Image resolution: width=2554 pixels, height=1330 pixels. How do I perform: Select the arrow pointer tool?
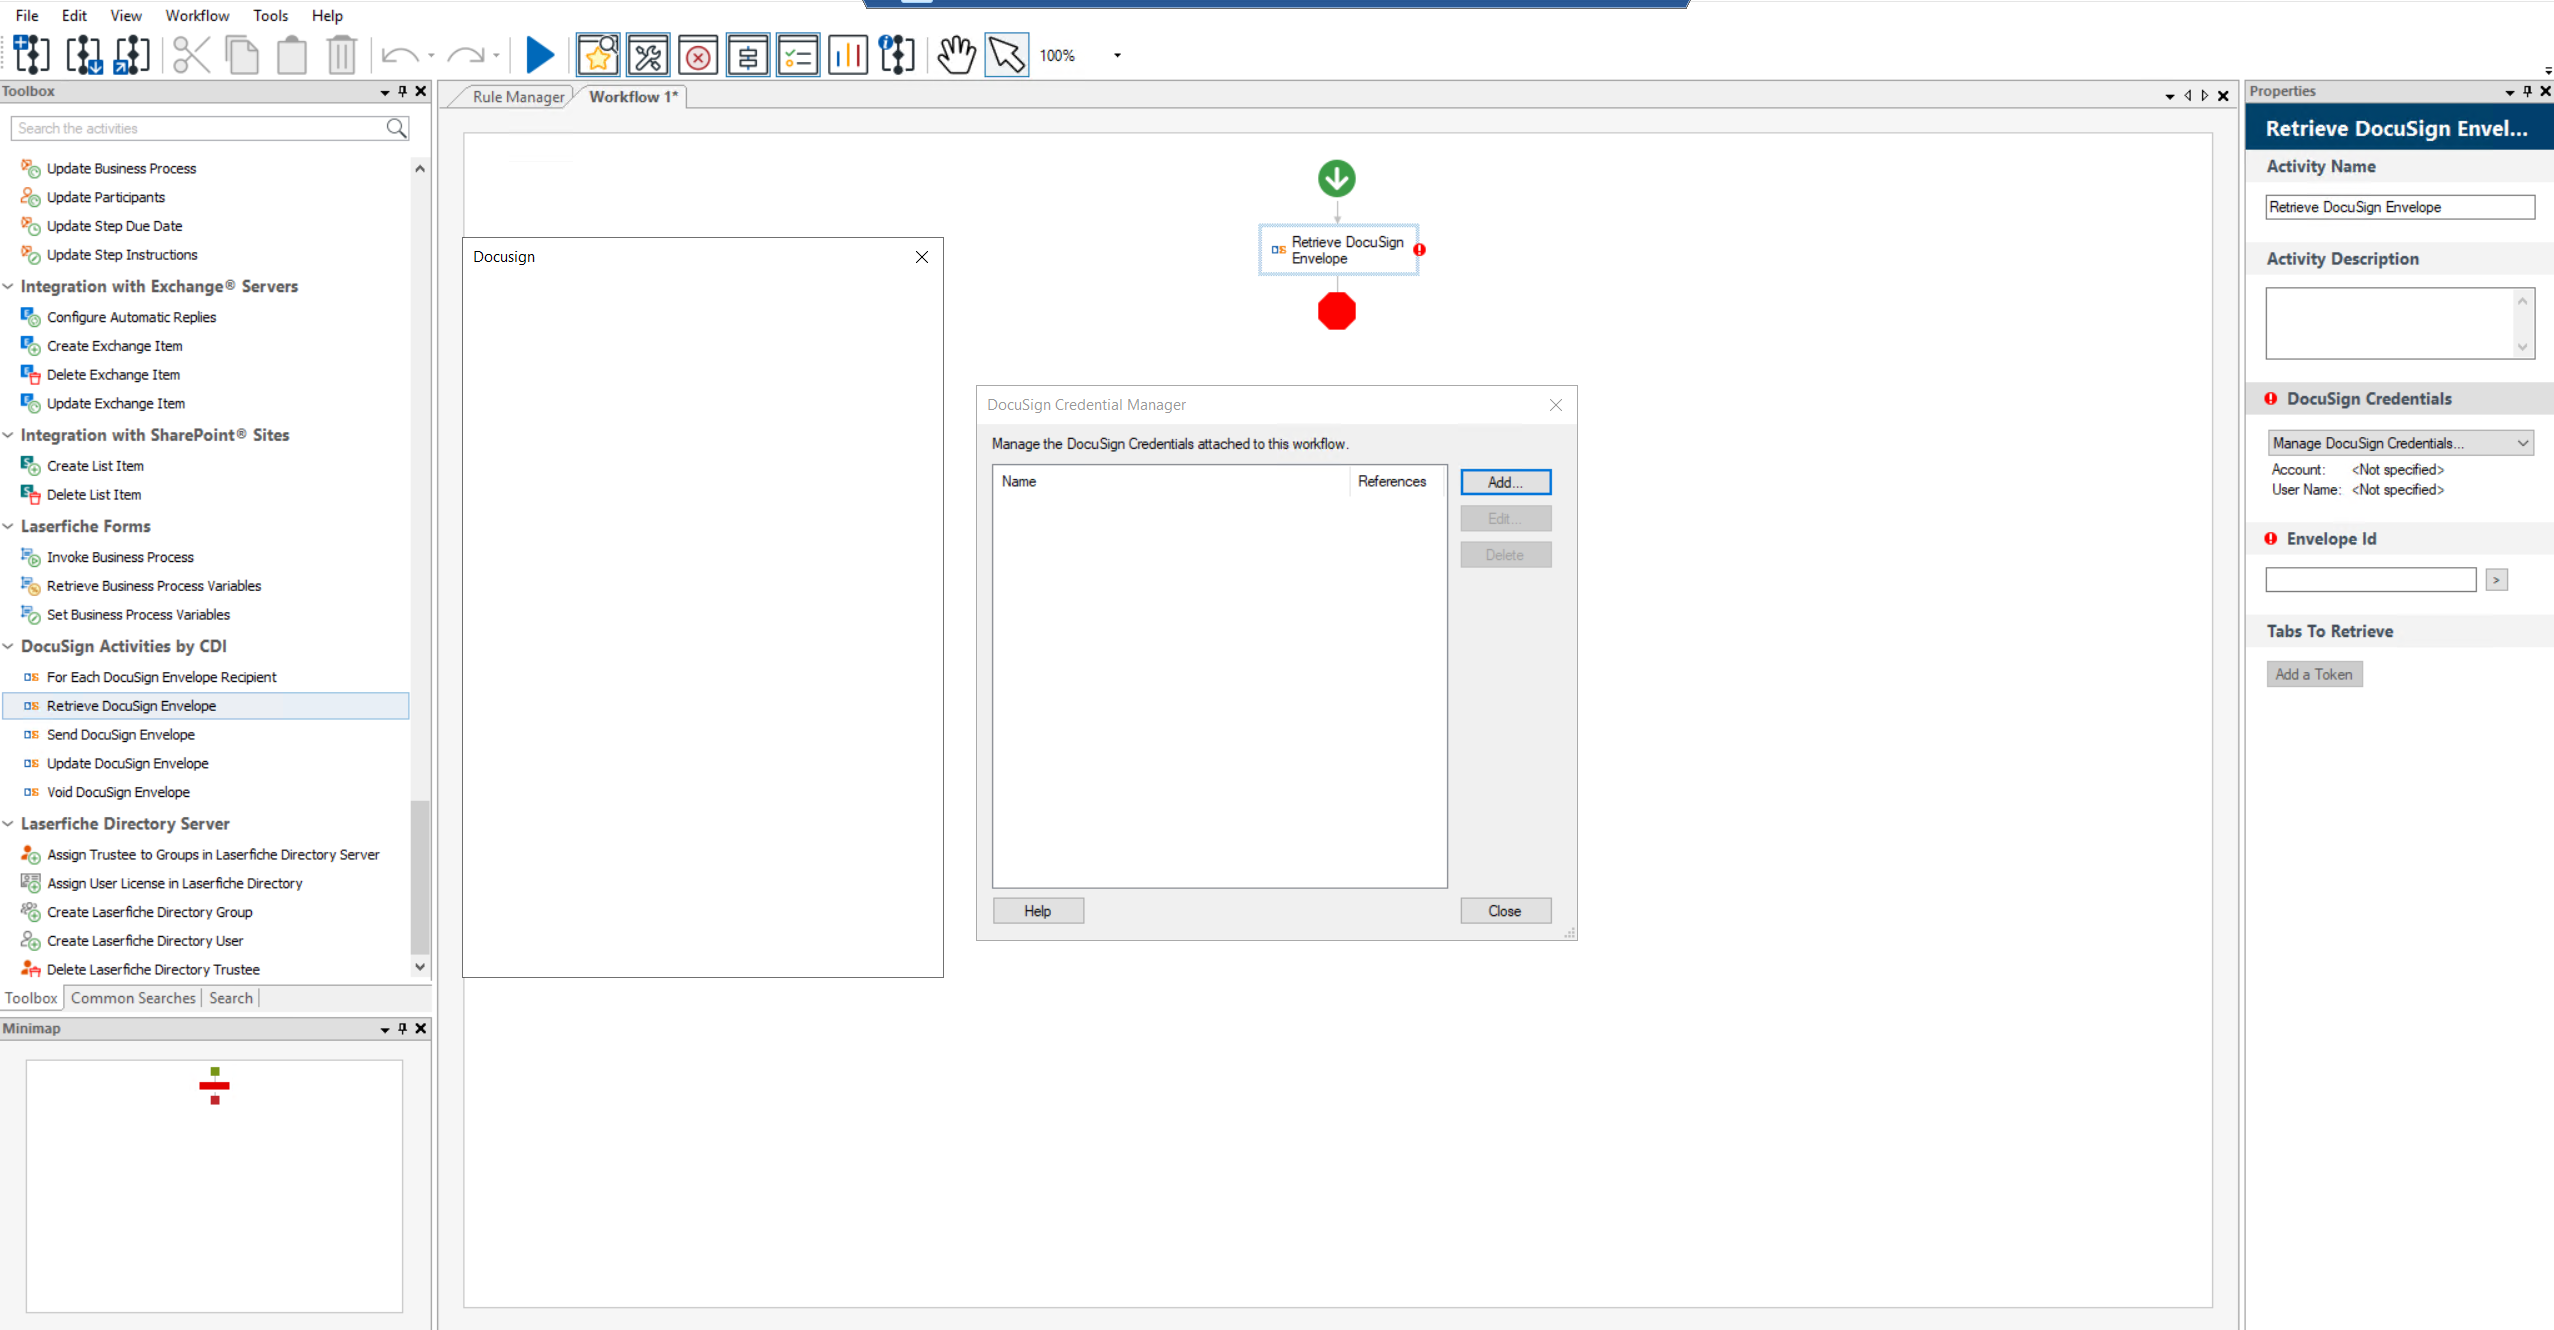pos(1006,55)
